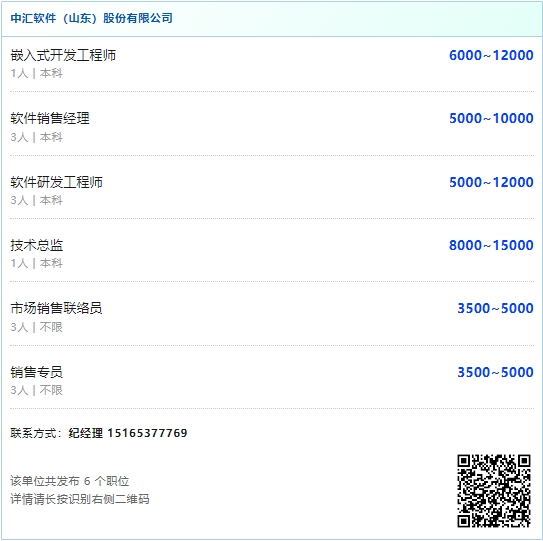Click the 8000~15000 salary figure
The height and width of the screenshot is (541, 543).
pos(491,245)
